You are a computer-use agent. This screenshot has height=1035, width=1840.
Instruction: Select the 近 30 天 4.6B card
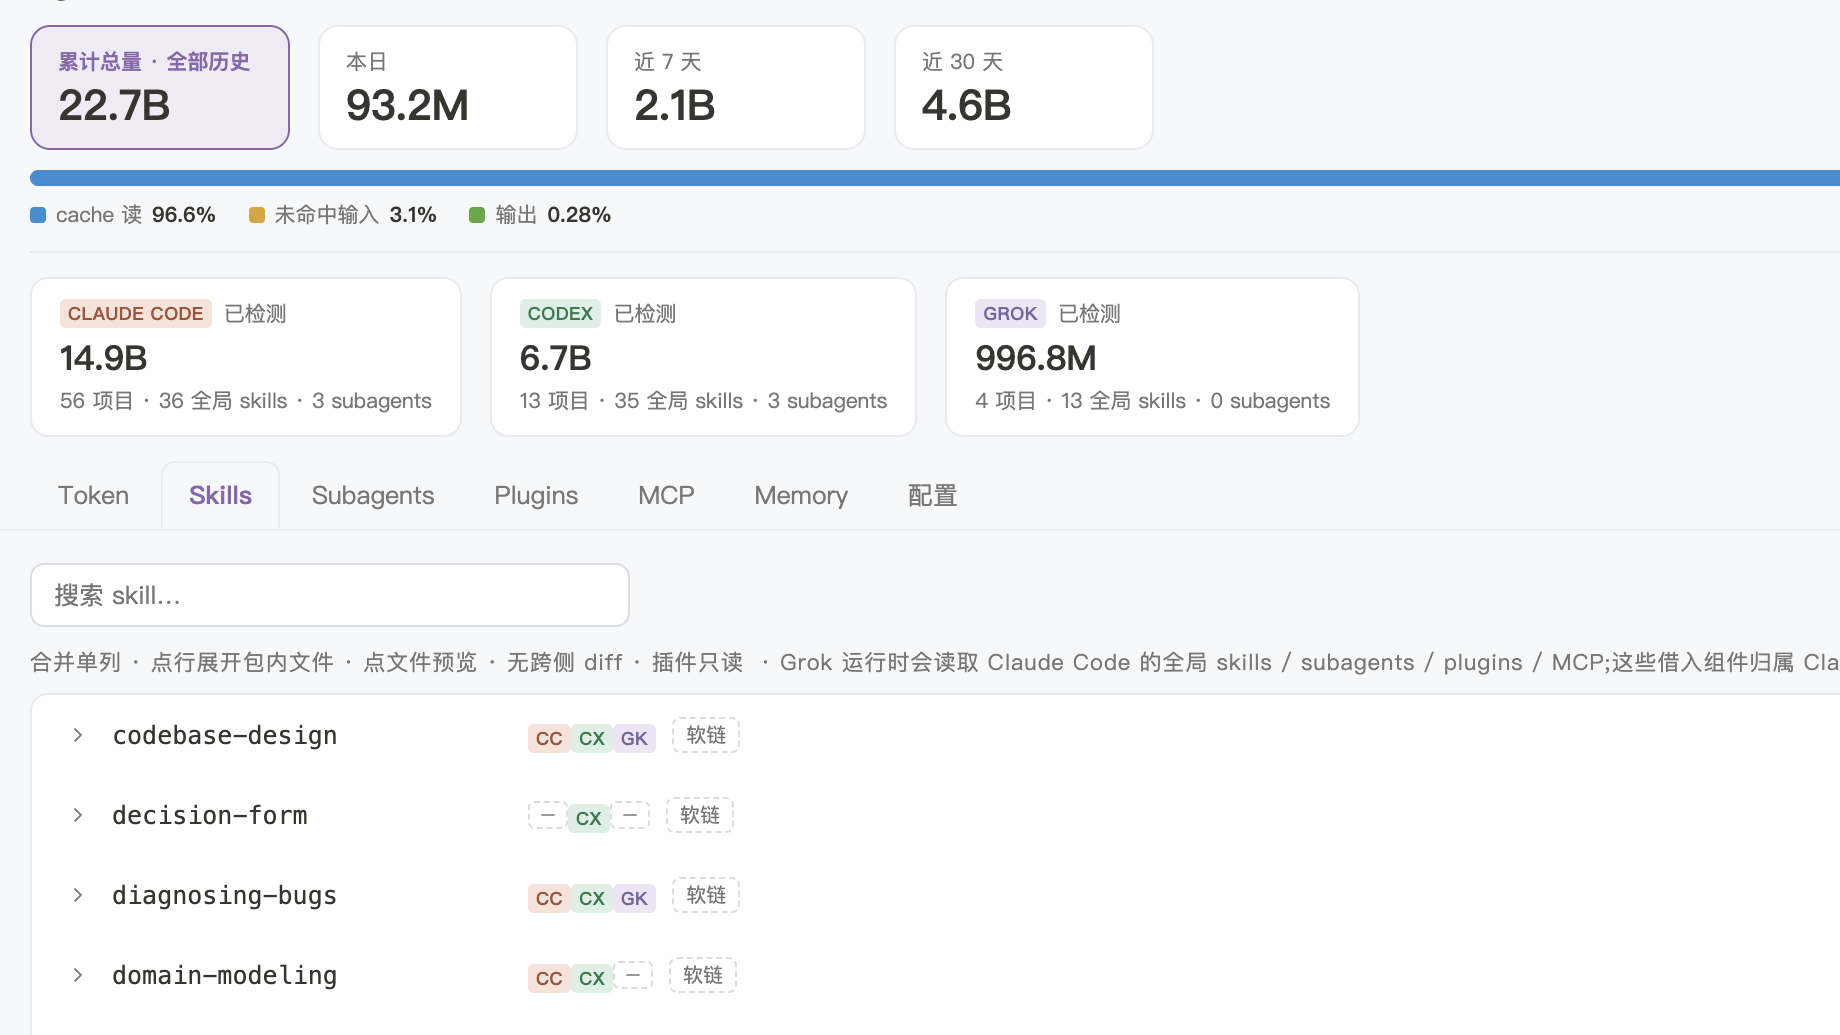[1024, 88]
